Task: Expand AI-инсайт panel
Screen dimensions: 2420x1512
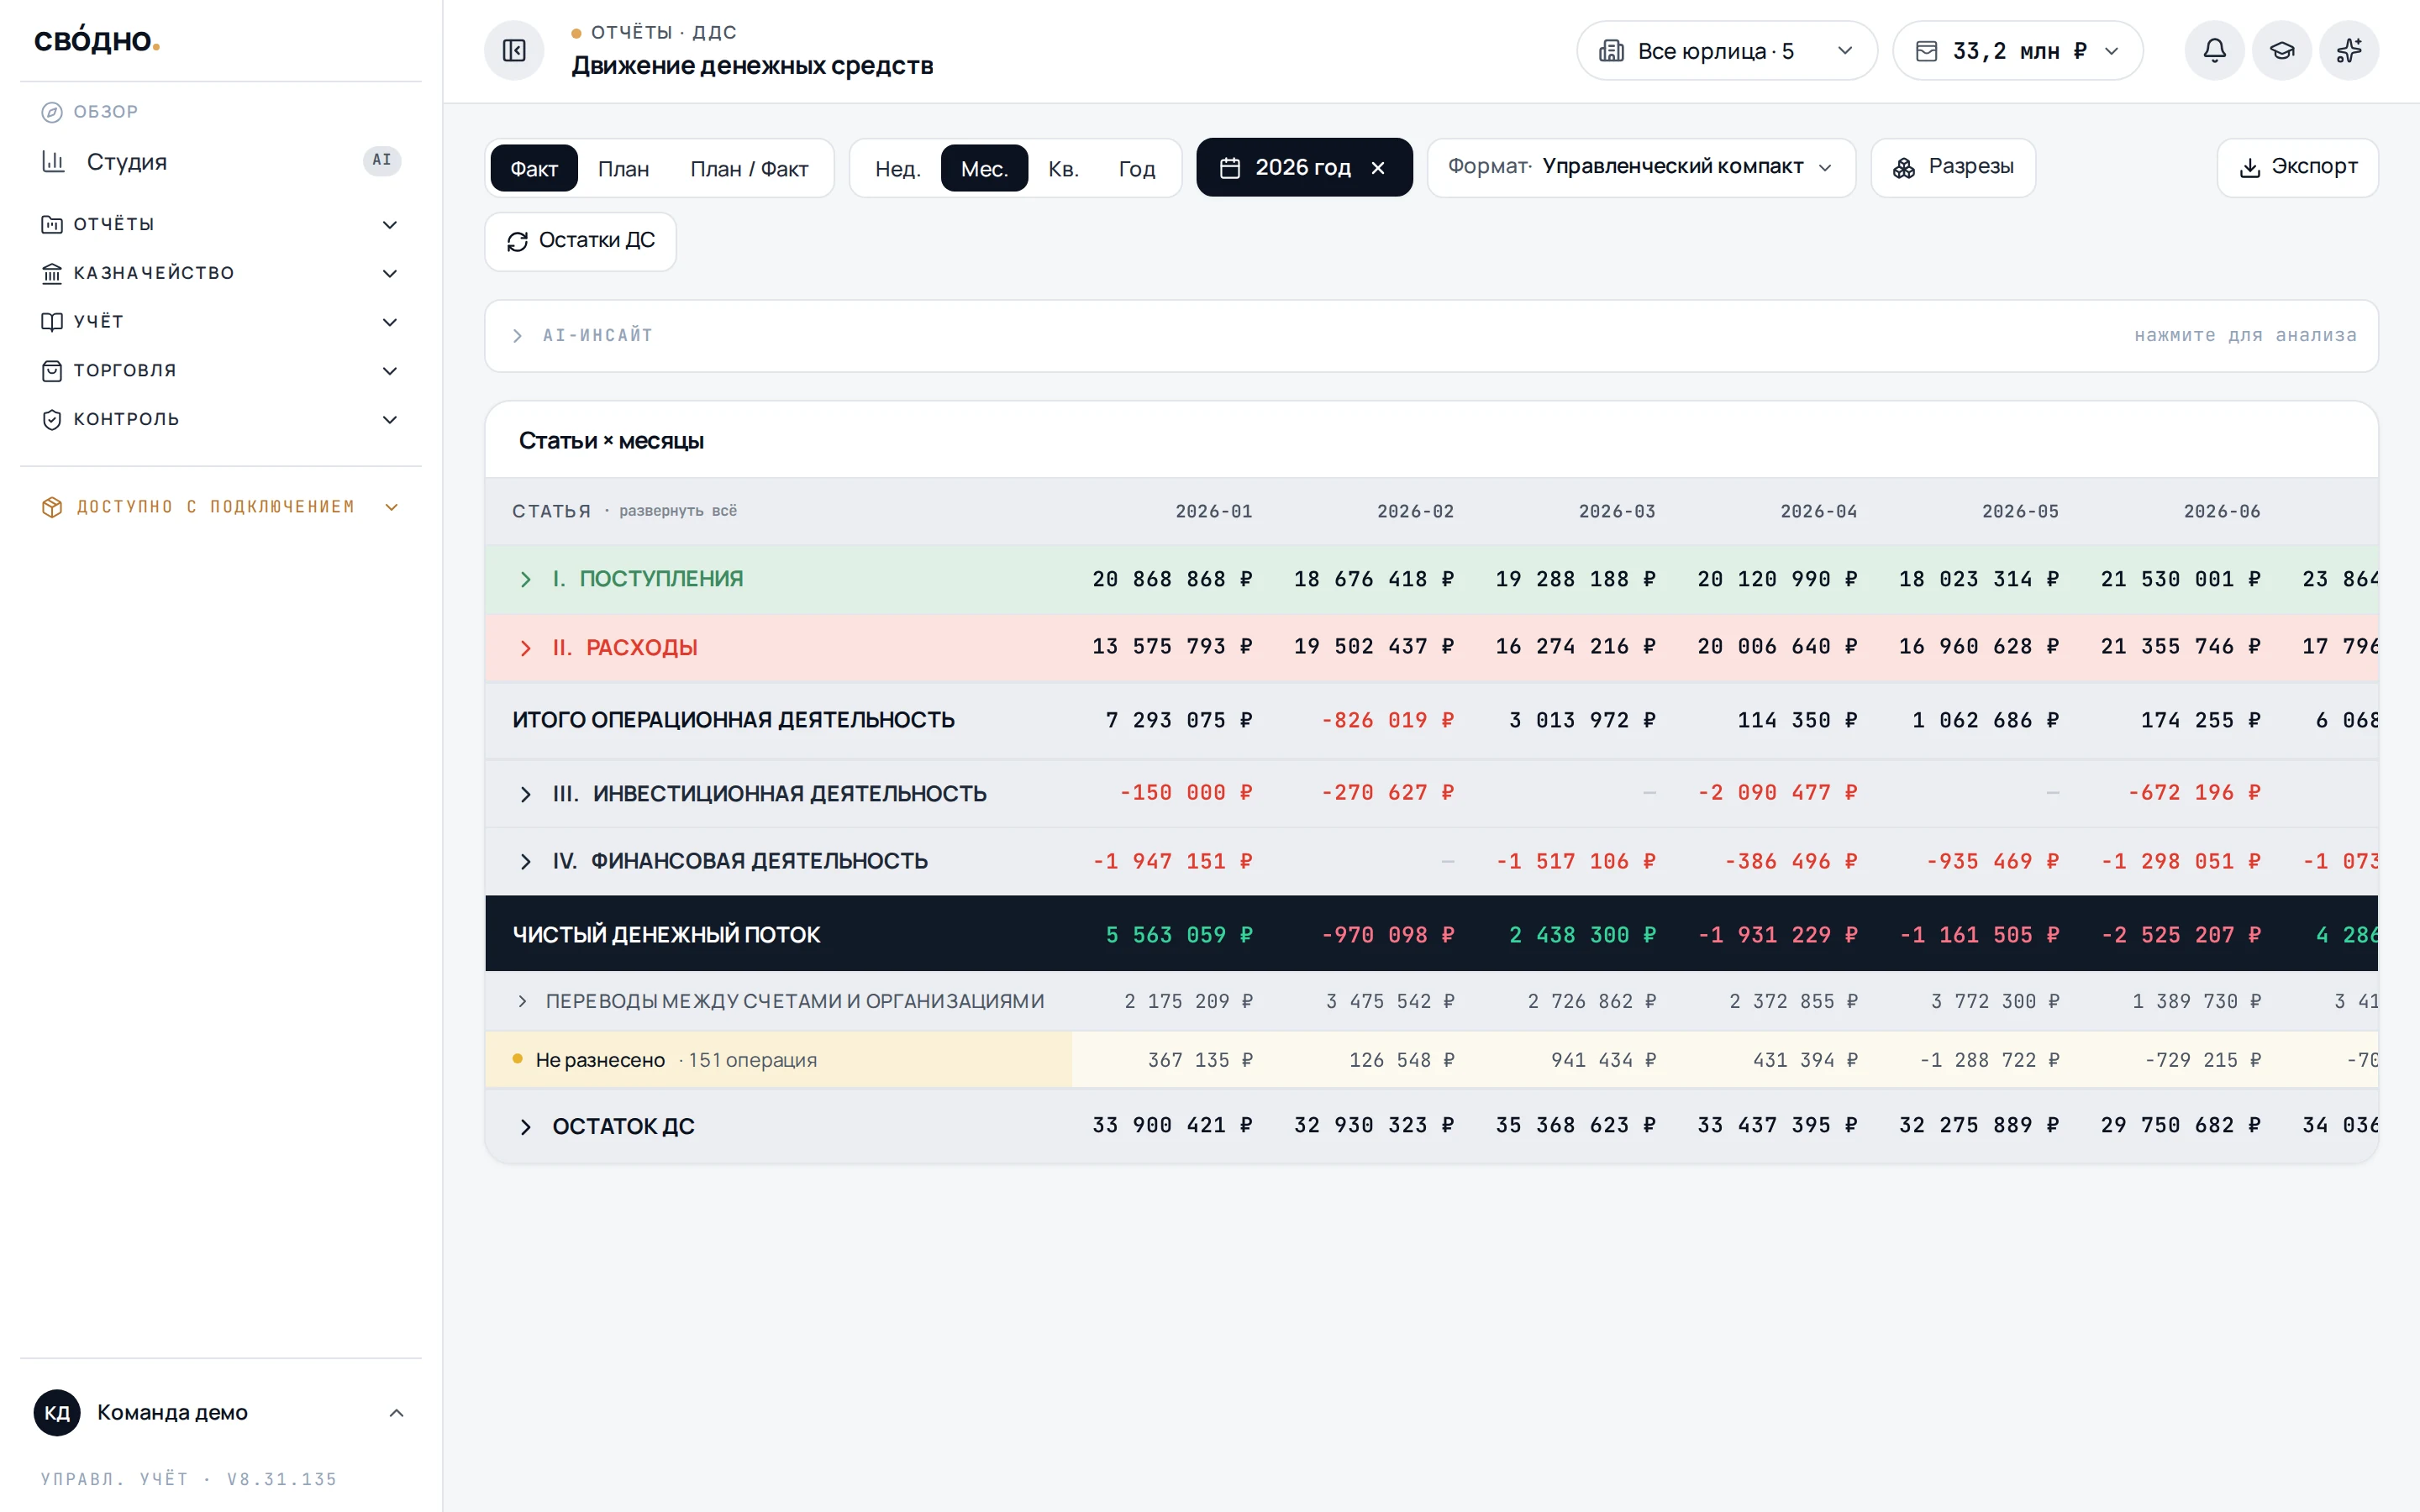Action: [x=1431, y=336]
